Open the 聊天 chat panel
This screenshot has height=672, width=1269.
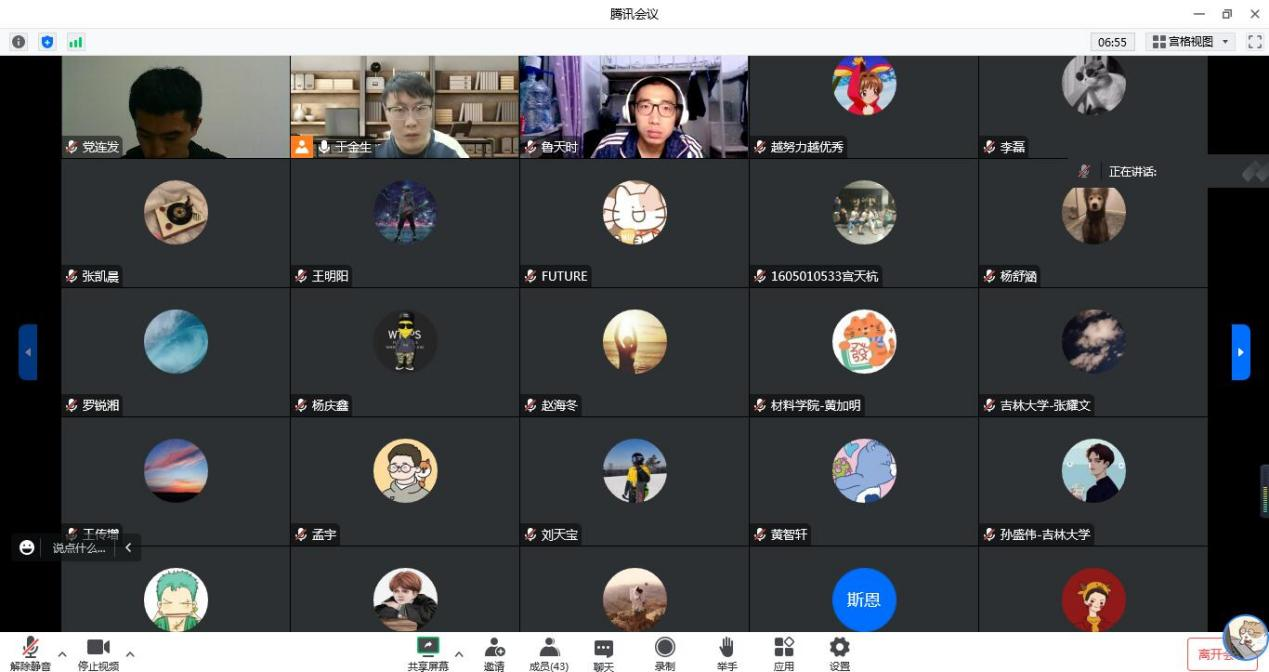click(603, 650)
